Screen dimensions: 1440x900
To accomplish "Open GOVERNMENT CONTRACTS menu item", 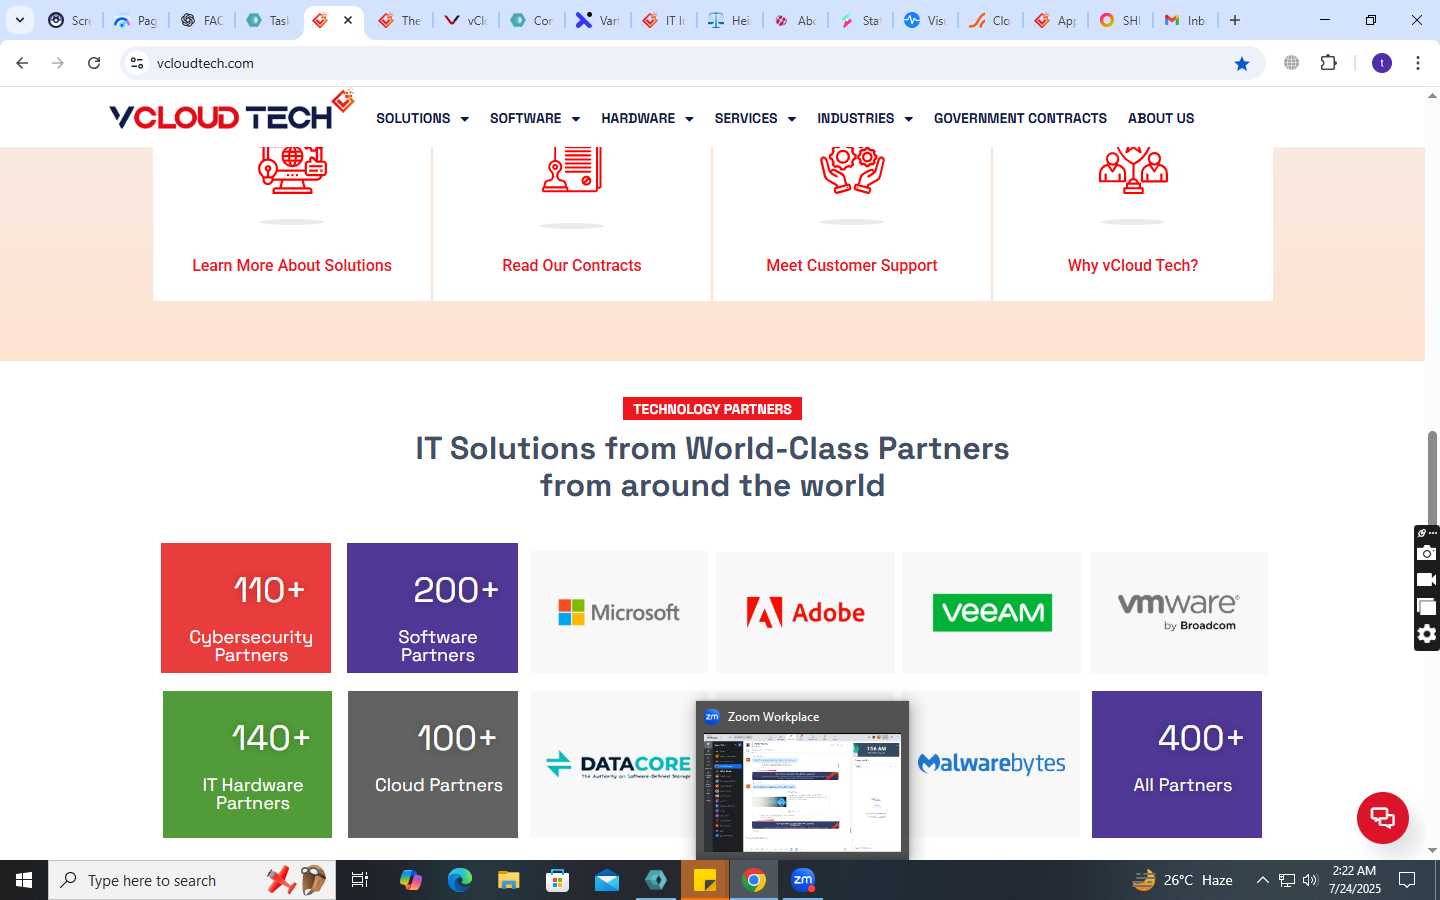I will pos(1020,118).
